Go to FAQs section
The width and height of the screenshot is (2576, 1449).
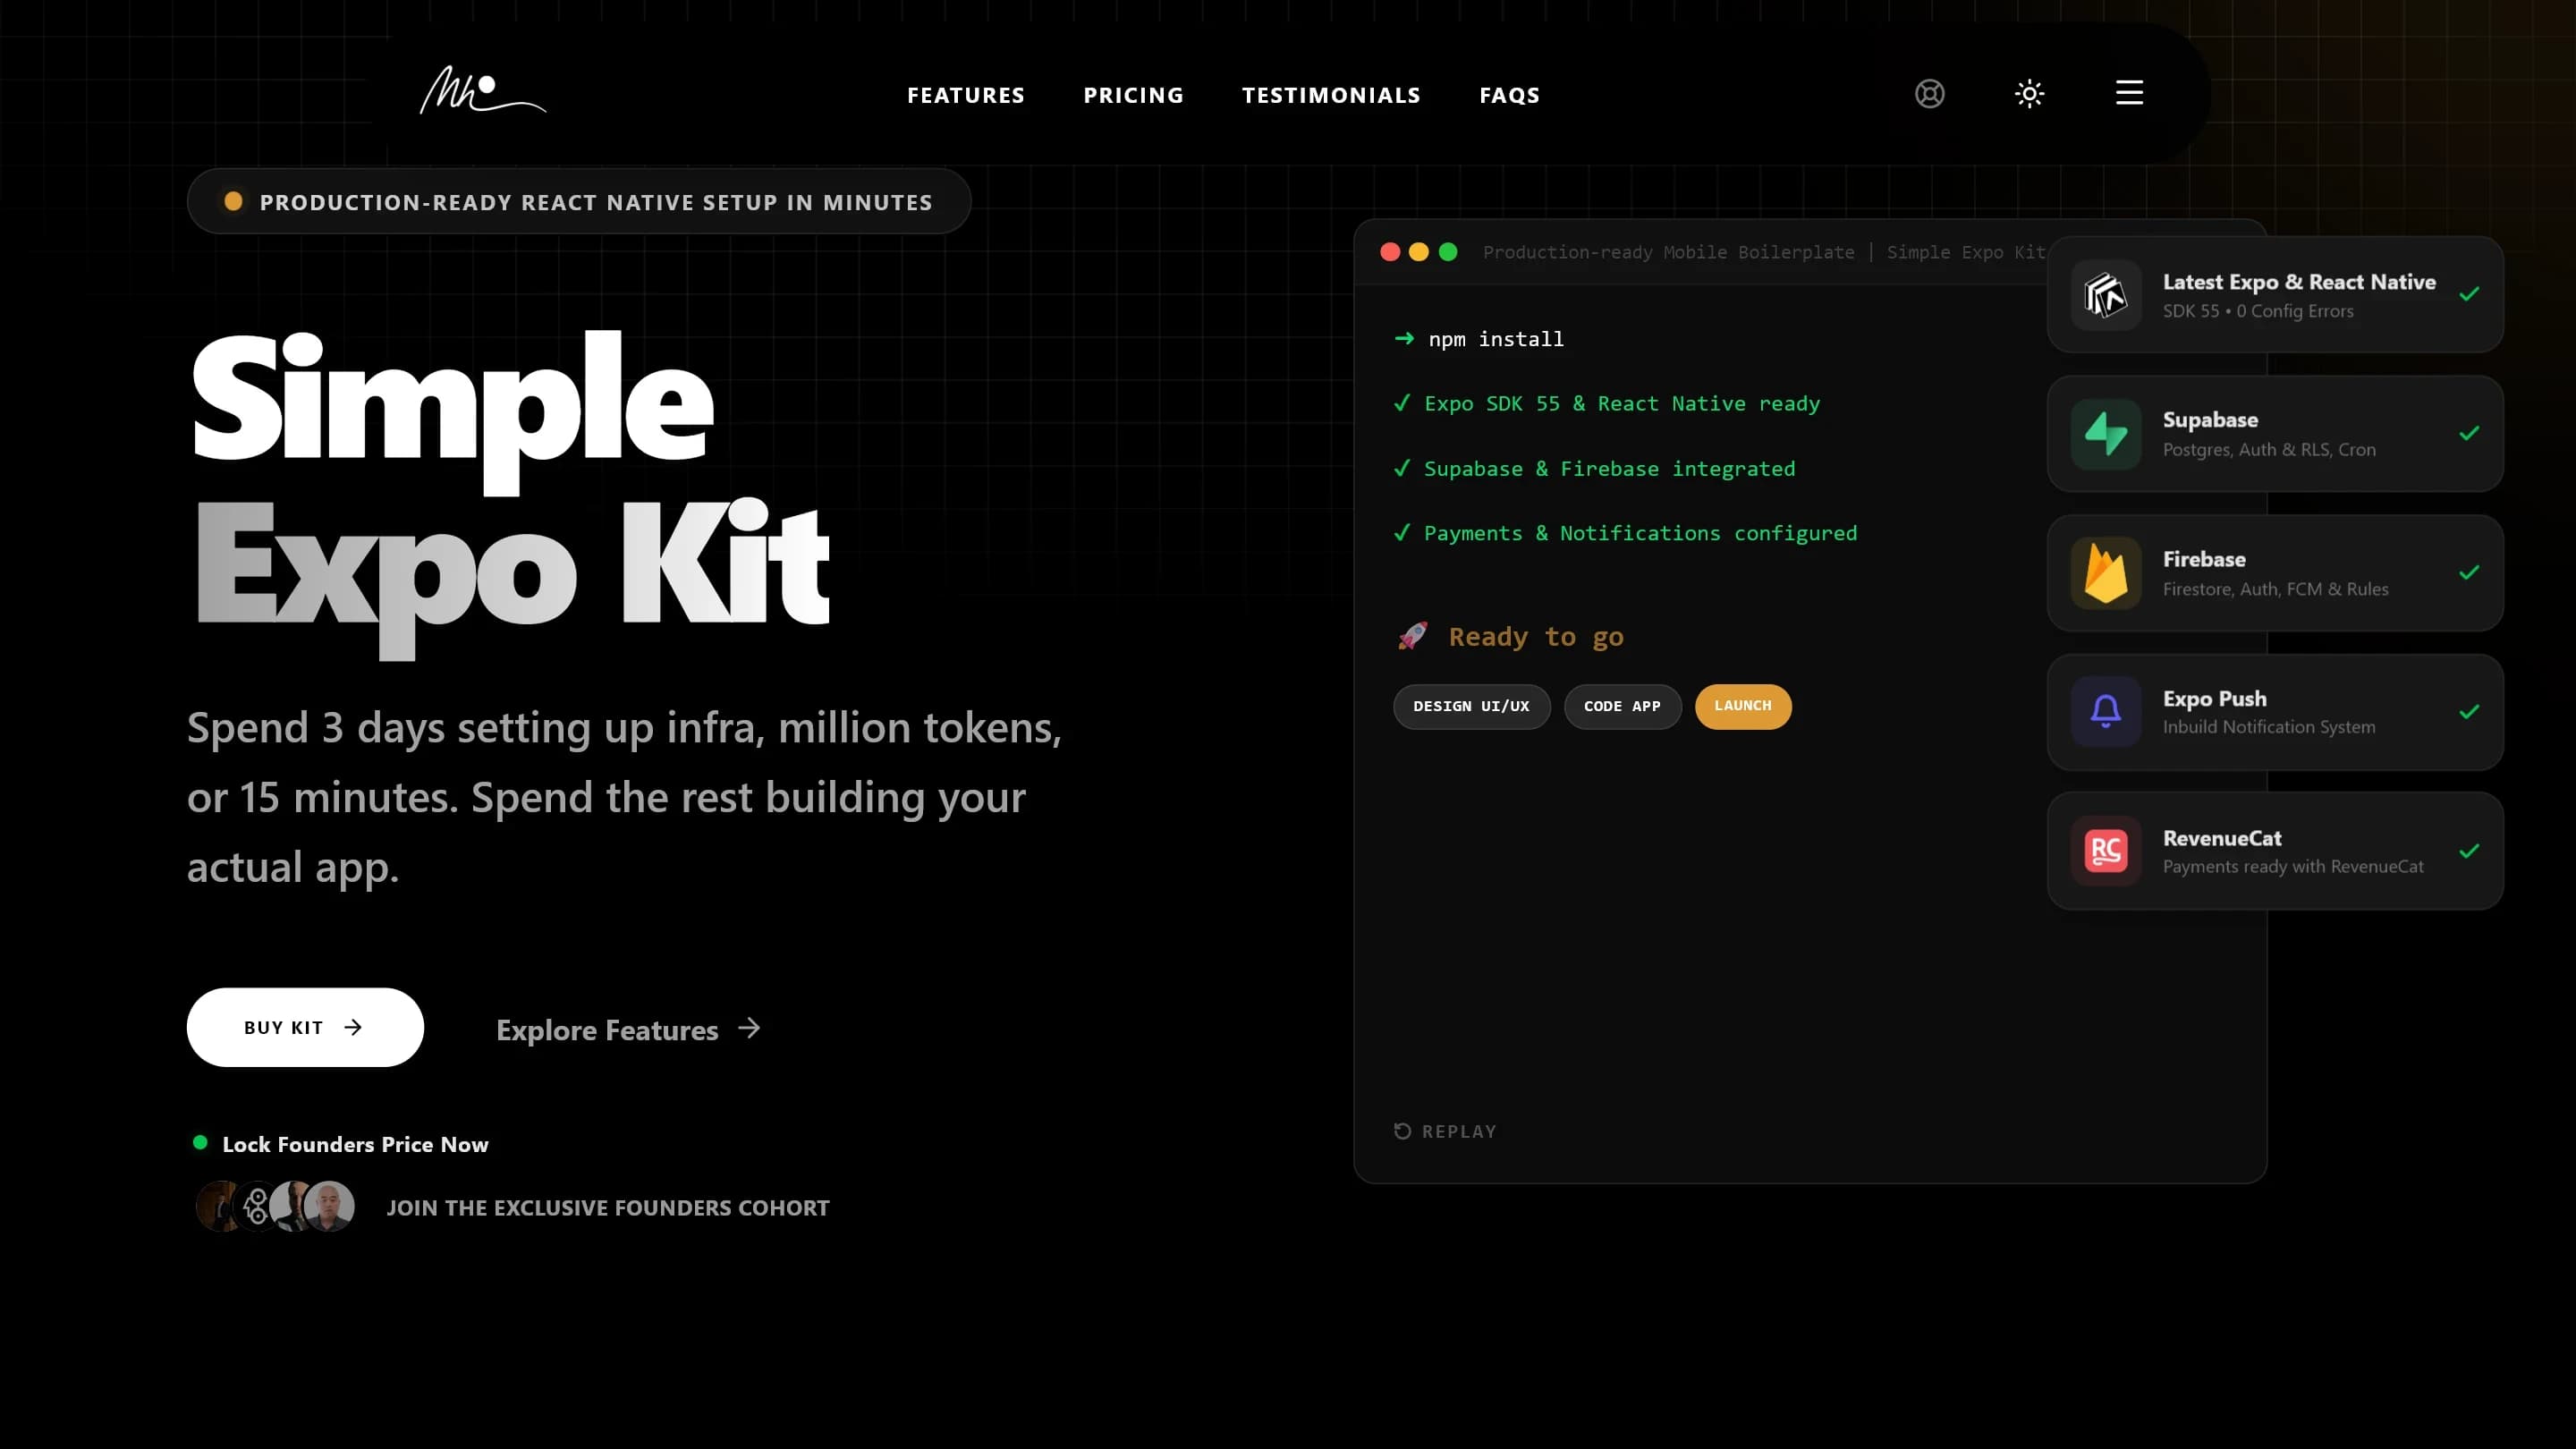pos(1509,95)
